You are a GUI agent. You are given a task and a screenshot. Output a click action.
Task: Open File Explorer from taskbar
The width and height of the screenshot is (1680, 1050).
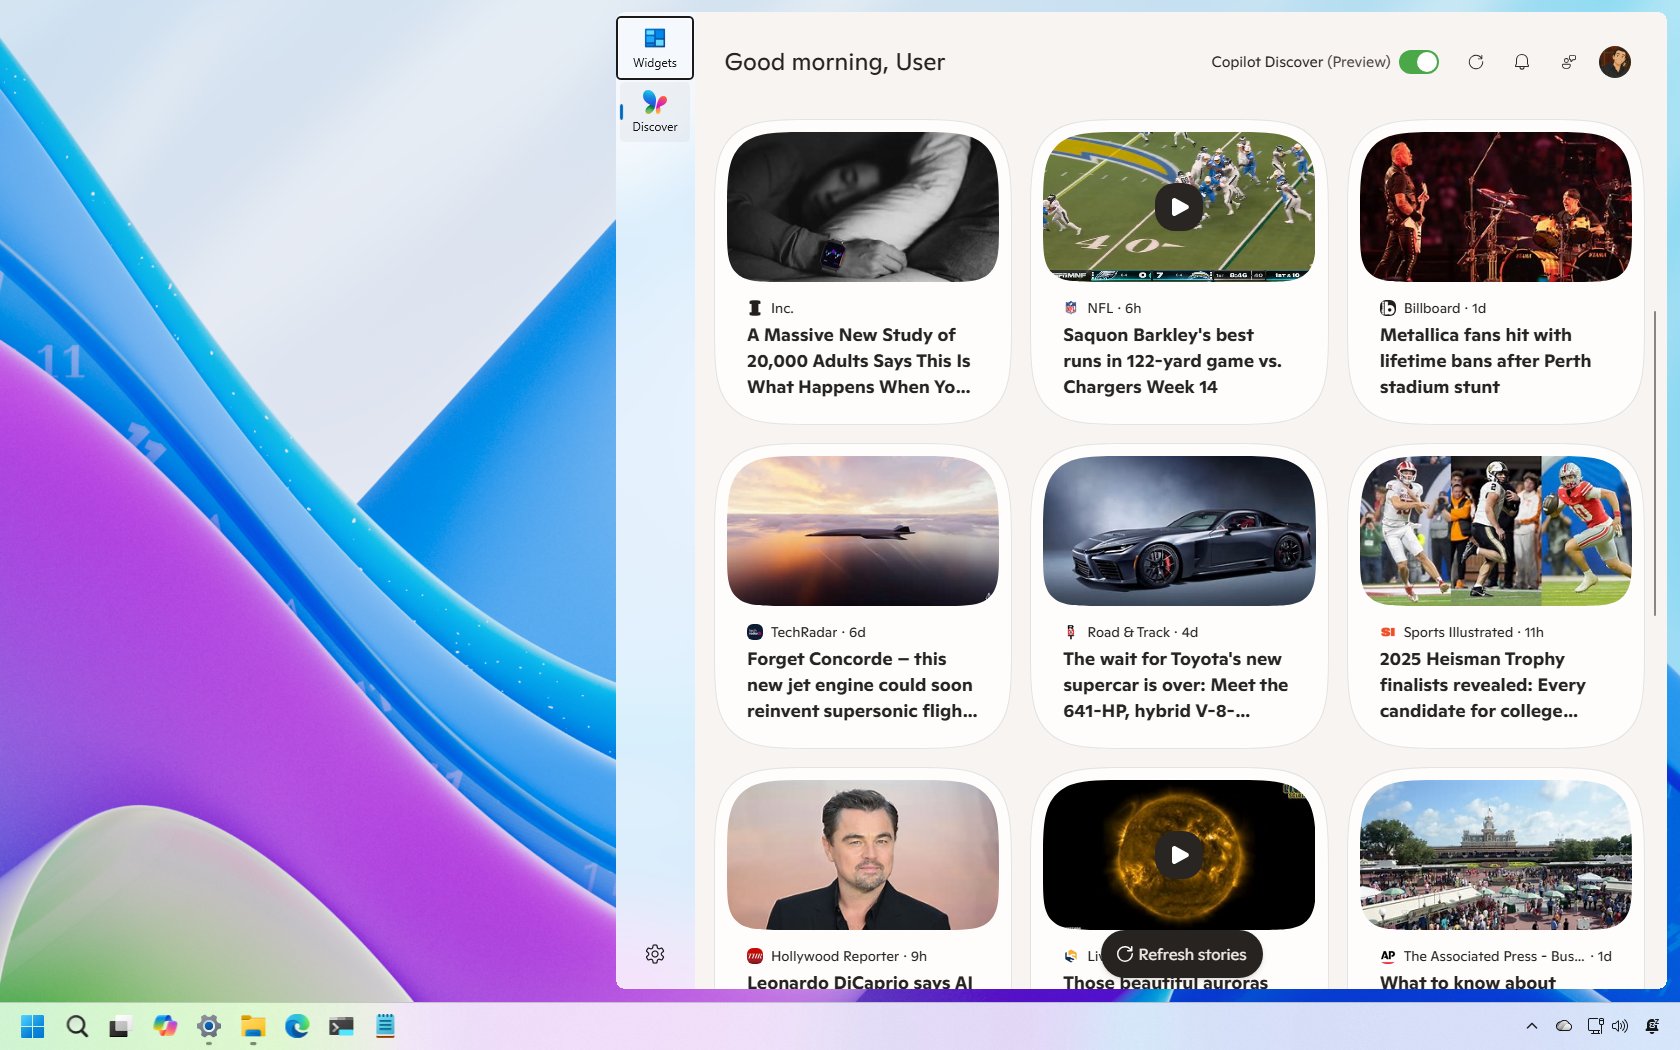[253, 1026]
